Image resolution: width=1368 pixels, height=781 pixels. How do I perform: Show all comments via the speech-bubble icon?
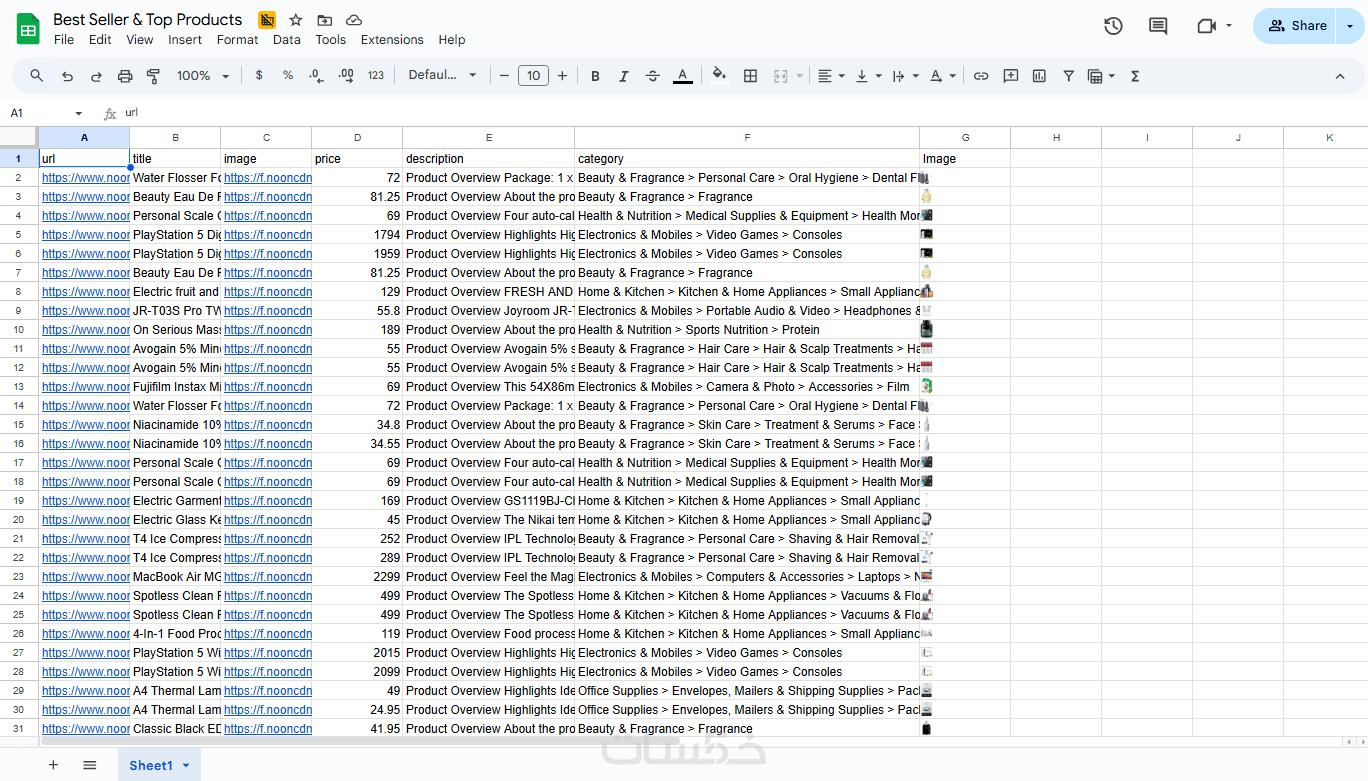[x=1158, y=26]
